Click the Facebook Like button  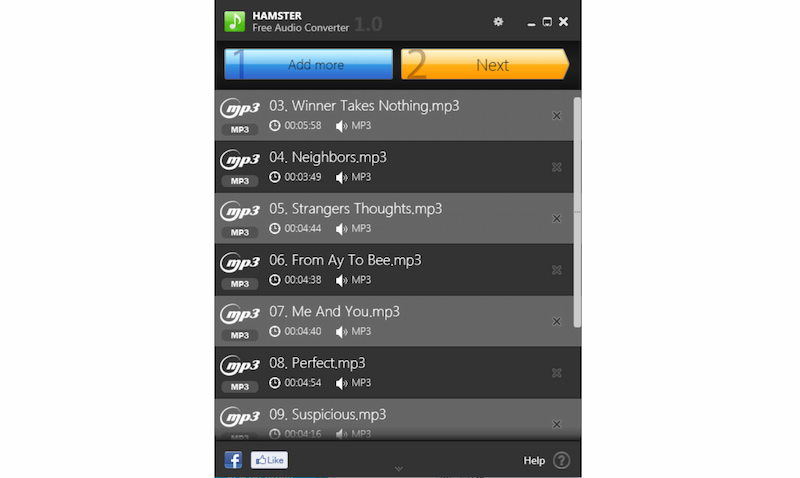click(269, 460)
